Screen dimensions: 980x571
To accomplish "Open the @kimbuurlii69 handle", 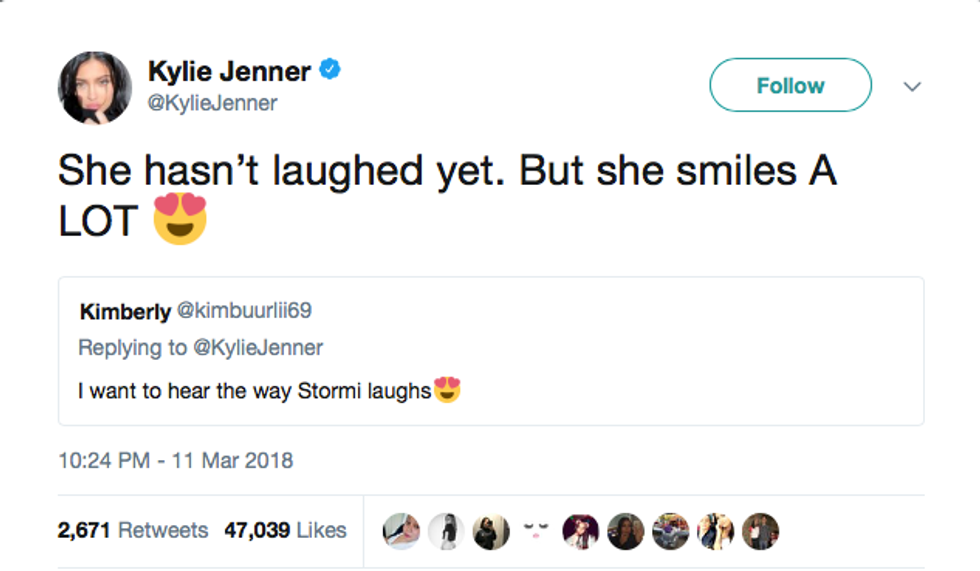I will pyautogui.click(x=244, y=311).
